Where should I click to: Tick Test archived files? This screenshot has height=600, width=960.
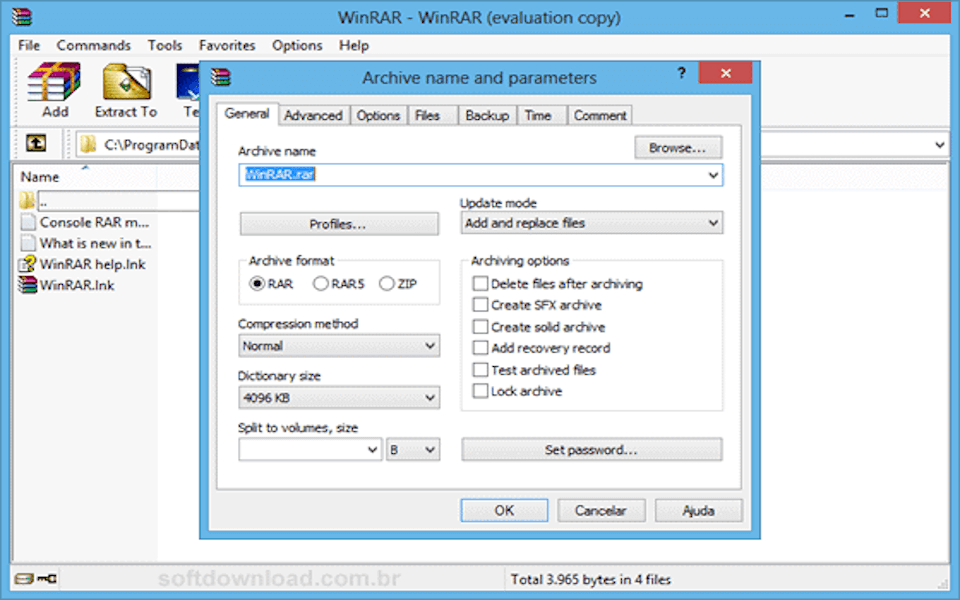pyautogui.click(x=481, y=370)
